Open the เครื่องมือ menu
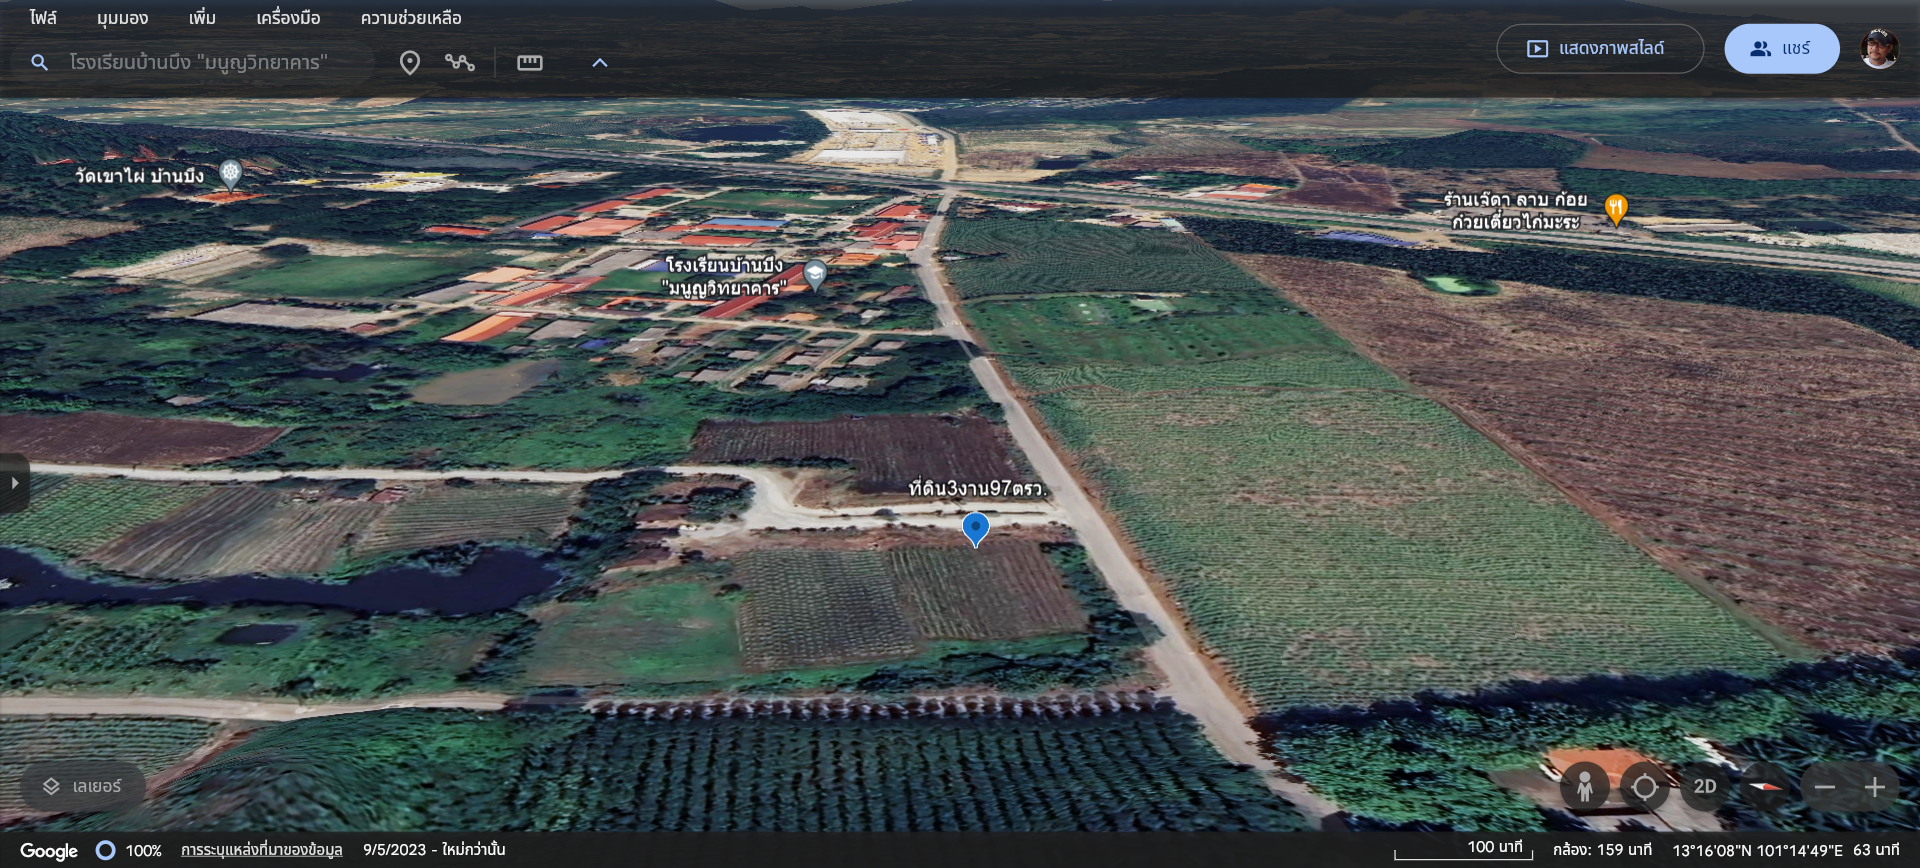 288,18
